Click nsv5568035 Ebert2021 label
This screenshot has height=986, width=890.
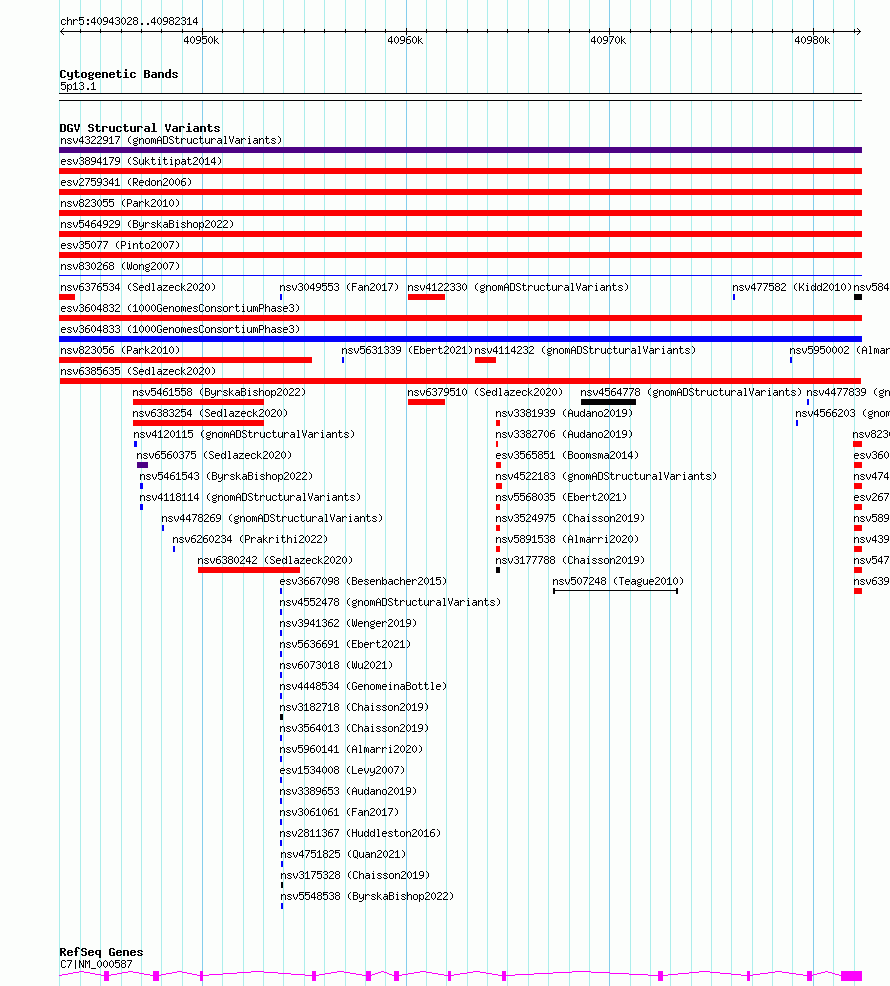[561, 497]
